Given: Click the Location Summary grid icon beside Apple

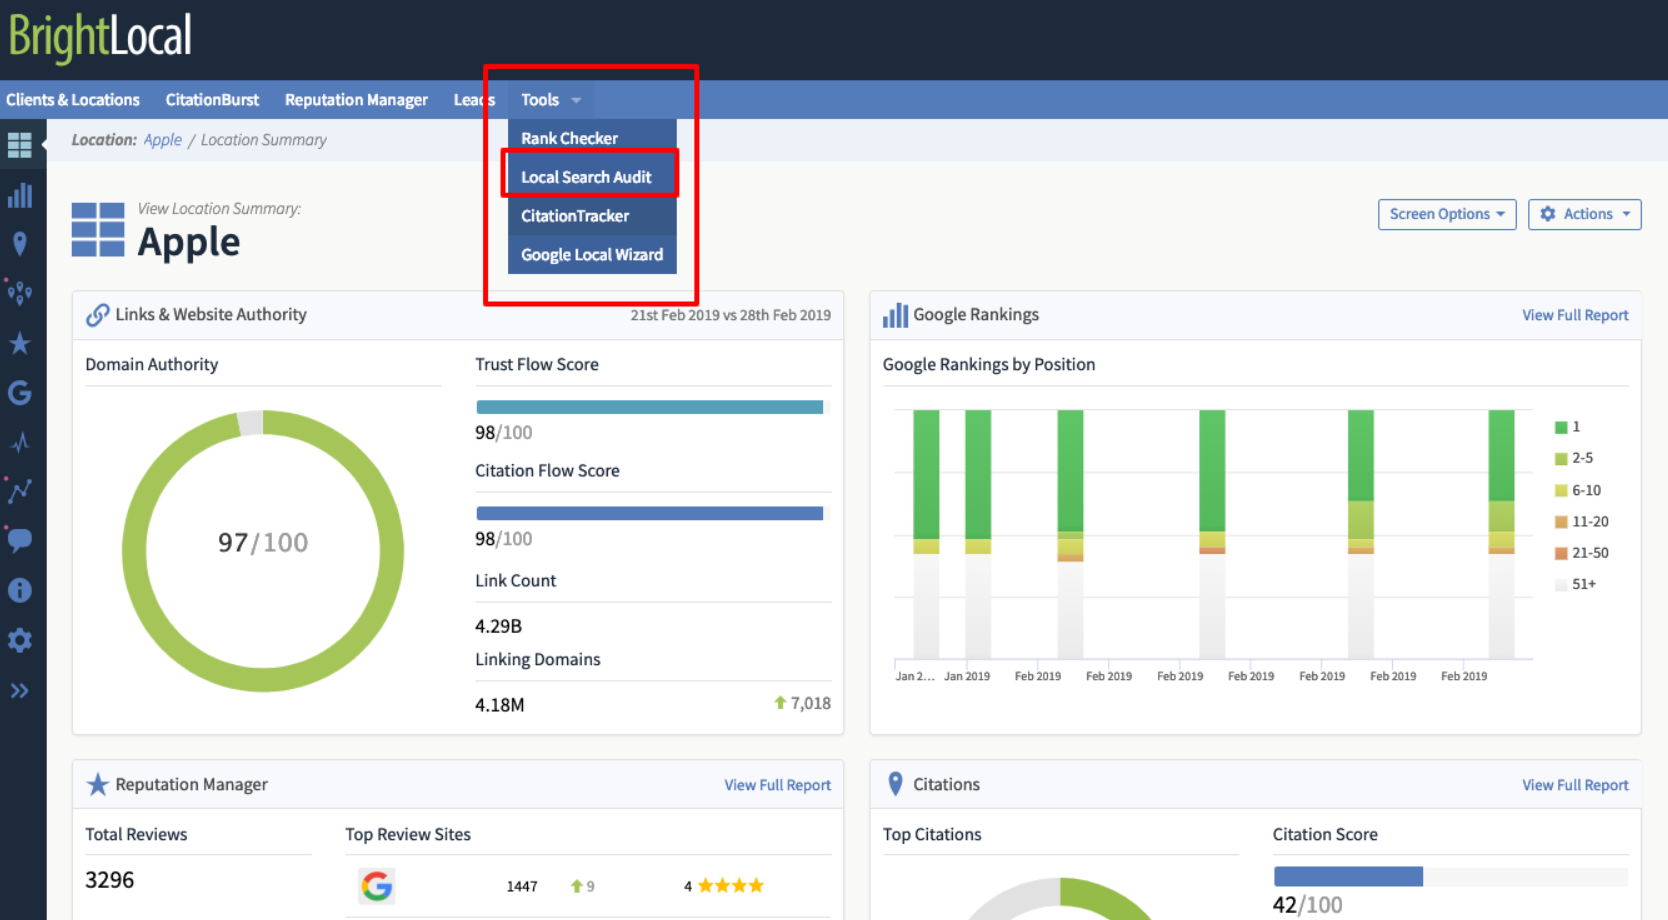Looking at the screenshot, I should click(98, 229).
